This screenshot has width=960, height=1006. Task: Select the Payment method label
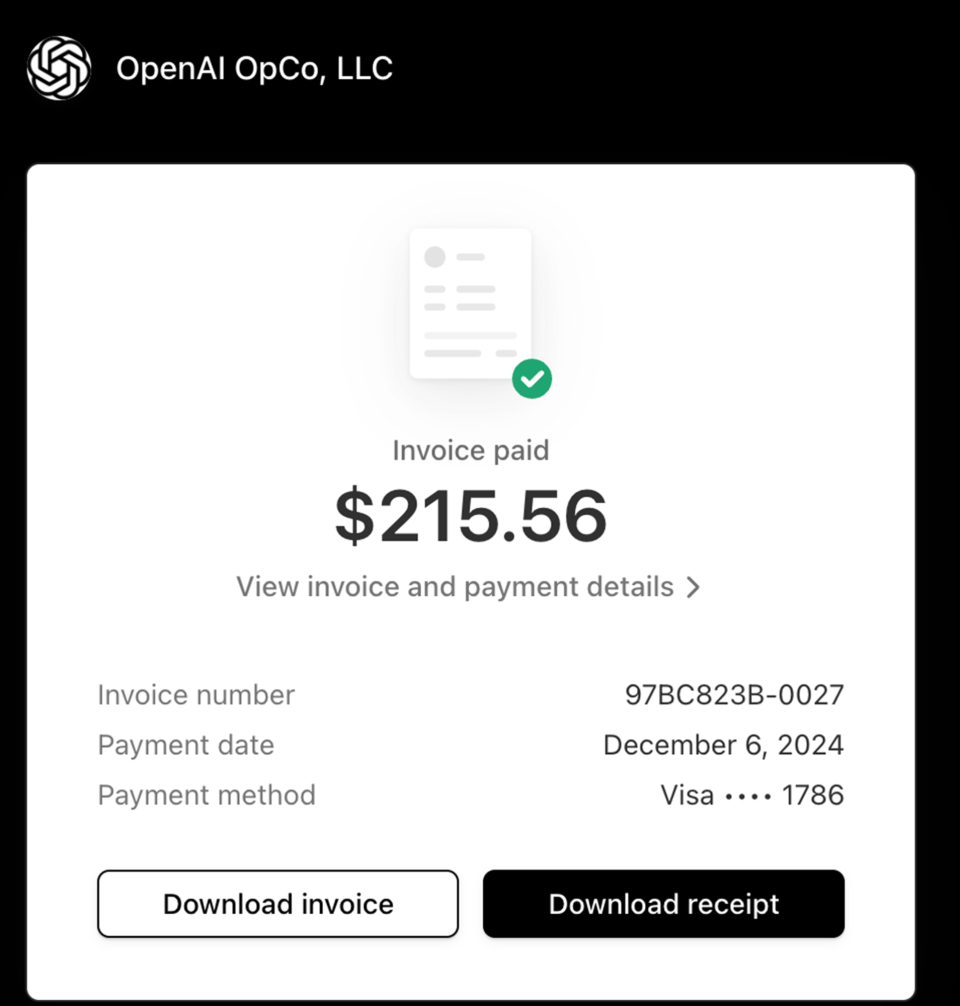206,795
